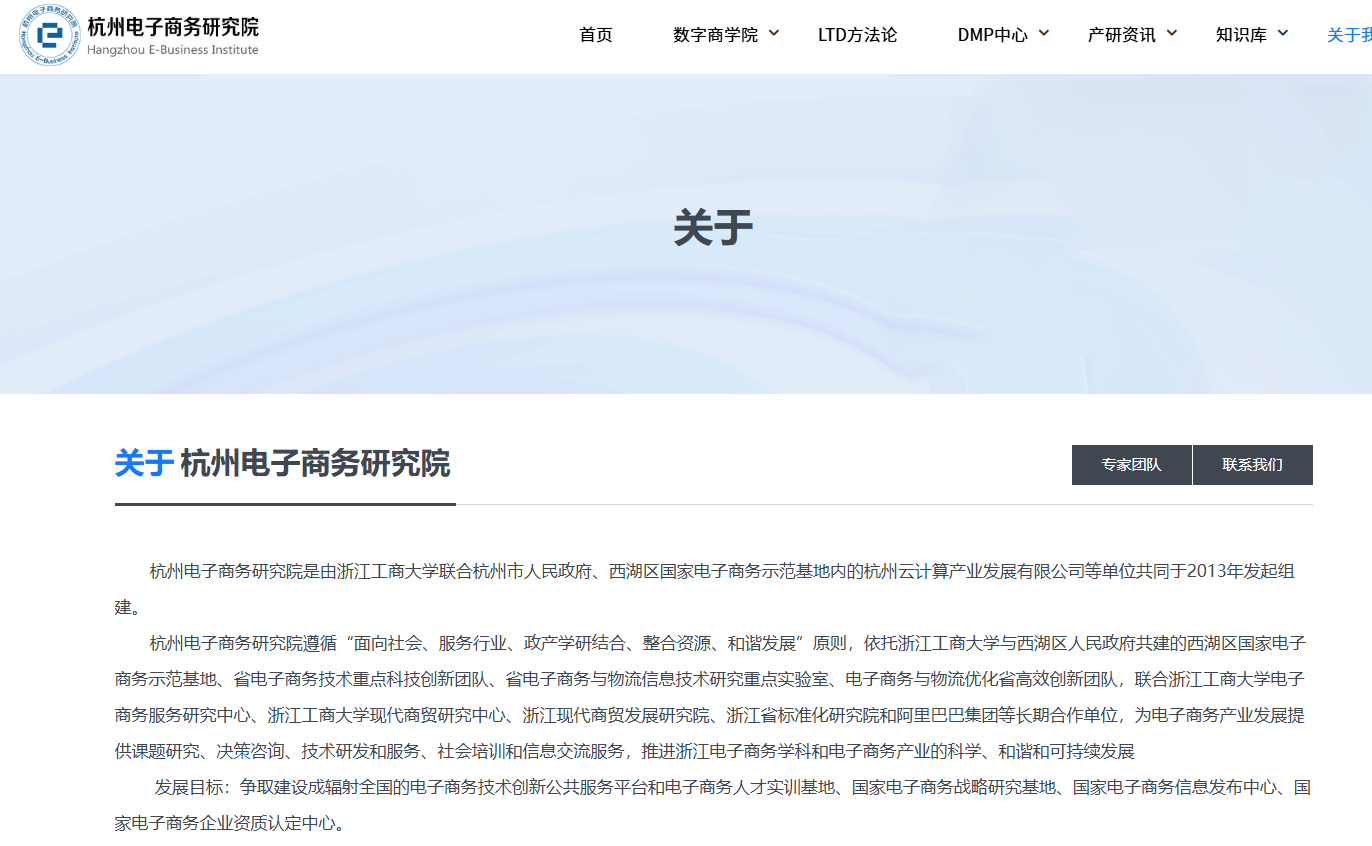Click the 杭州电子商务研究院 site title
Viewport: 1372px width, 846px height.
(x=173, y=27)
